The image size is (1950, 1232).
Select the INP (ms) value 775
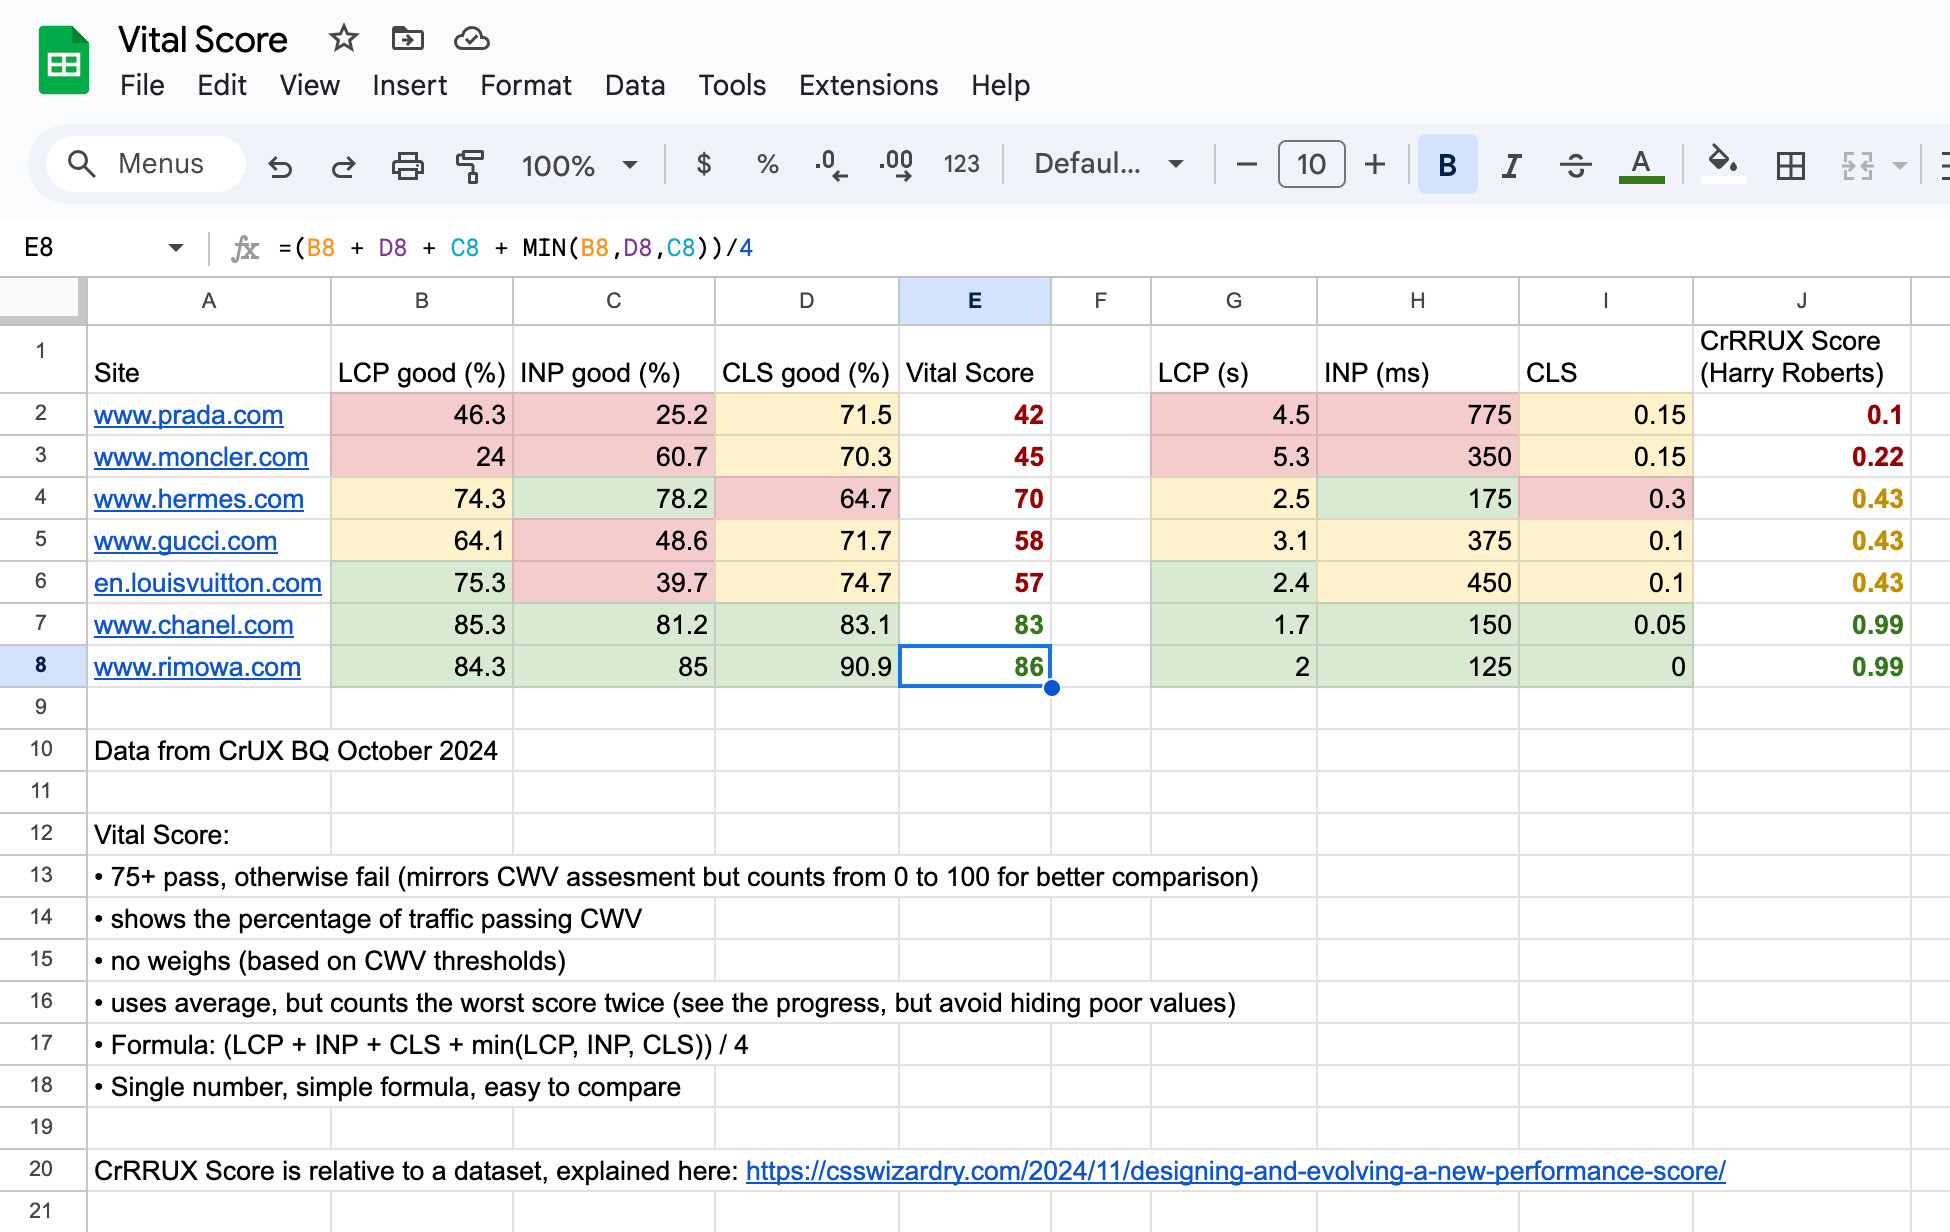[1418, 414]
